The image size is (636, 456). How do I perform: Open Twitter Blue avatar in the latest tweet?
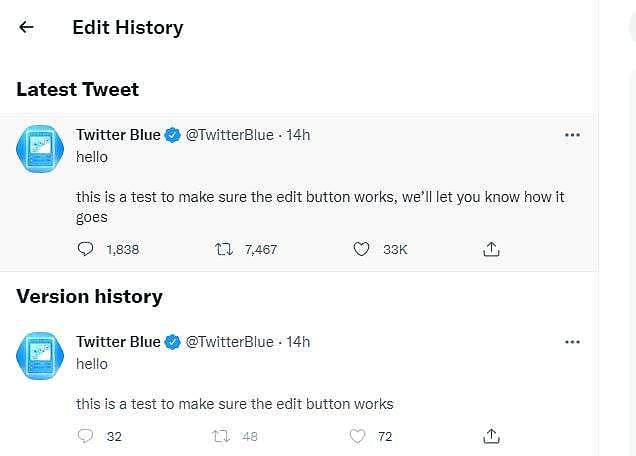click(41, 150)
